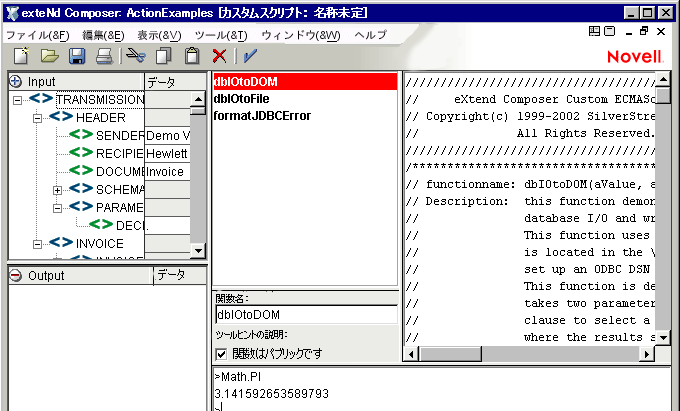Click the tile windows icon in menu bar
Viewport: 680px width, 411px height.
tap(594, 31)
